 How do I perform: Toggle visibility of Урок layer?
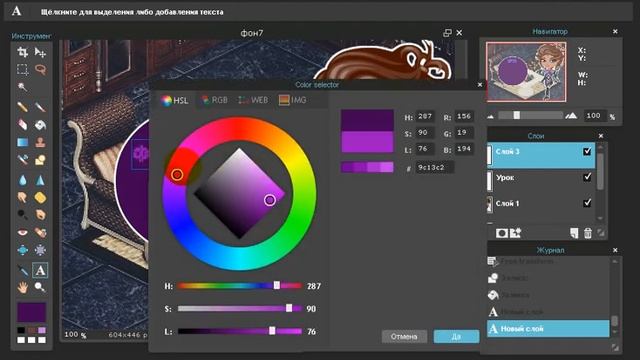click(x=587, y=177)
